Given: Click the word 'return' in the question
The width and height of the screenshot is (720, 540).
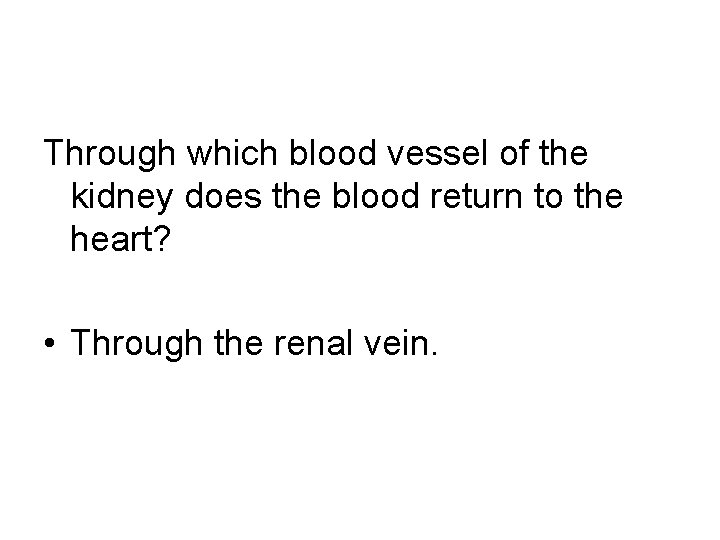Looking at the screenshot, I should pyautogui.click(x=476, y=197).
